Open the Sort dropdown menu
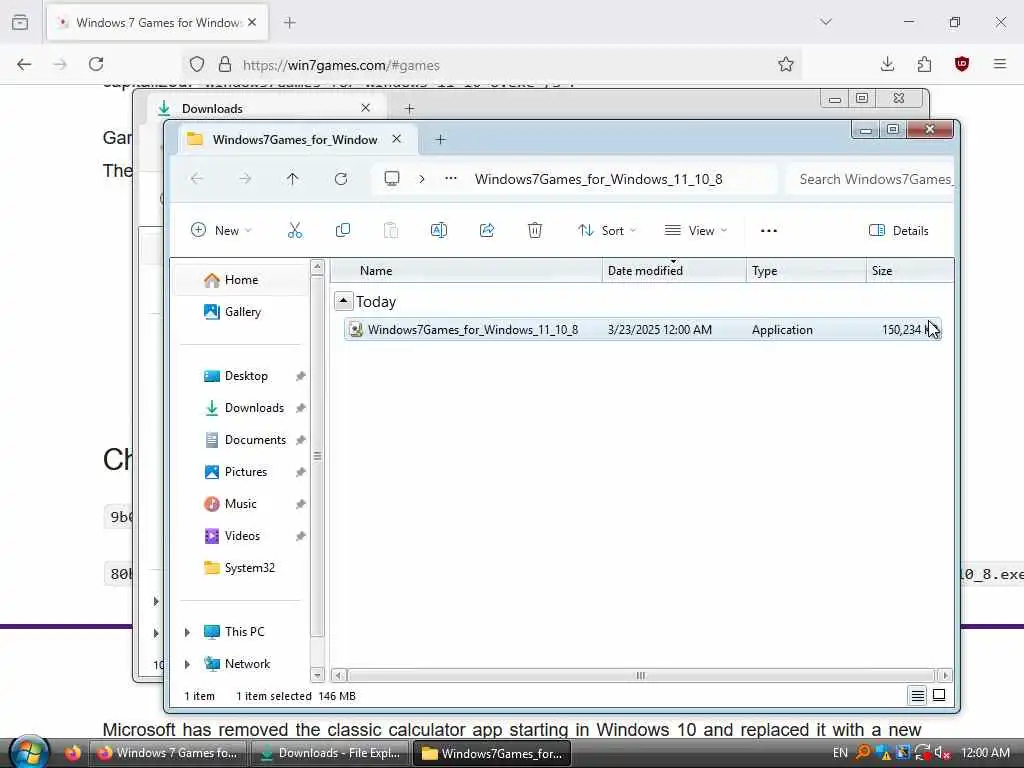Screen dimensions: 1024x768 click(x=607, y=231)
